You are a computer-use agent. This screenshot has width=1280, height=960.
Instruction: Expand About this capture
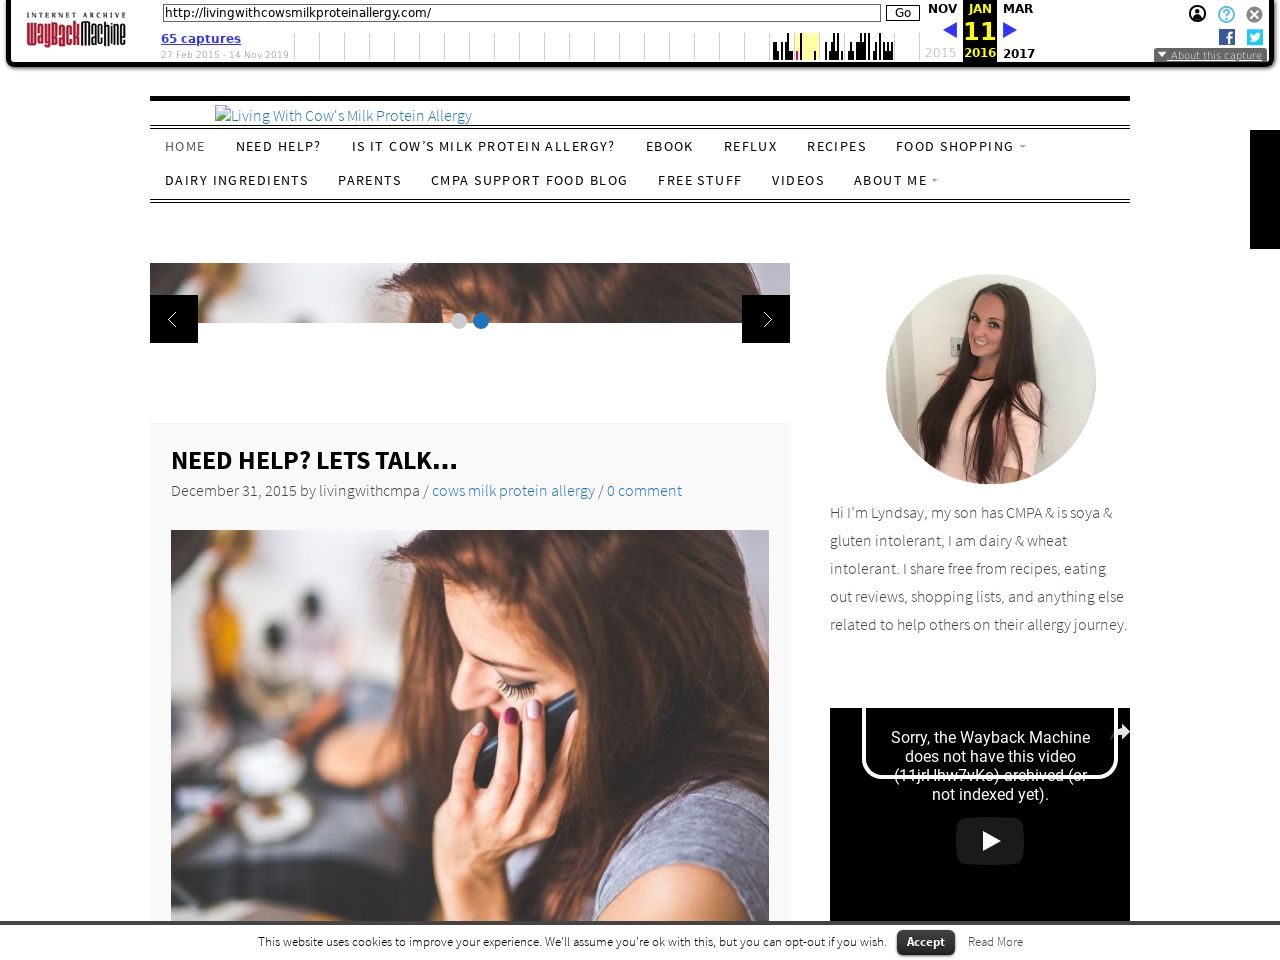(1210, 56)
